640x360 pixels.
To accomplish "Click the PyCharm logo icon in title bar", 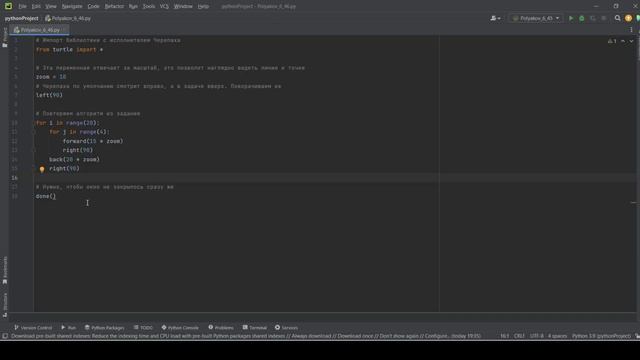I will 8,6.
